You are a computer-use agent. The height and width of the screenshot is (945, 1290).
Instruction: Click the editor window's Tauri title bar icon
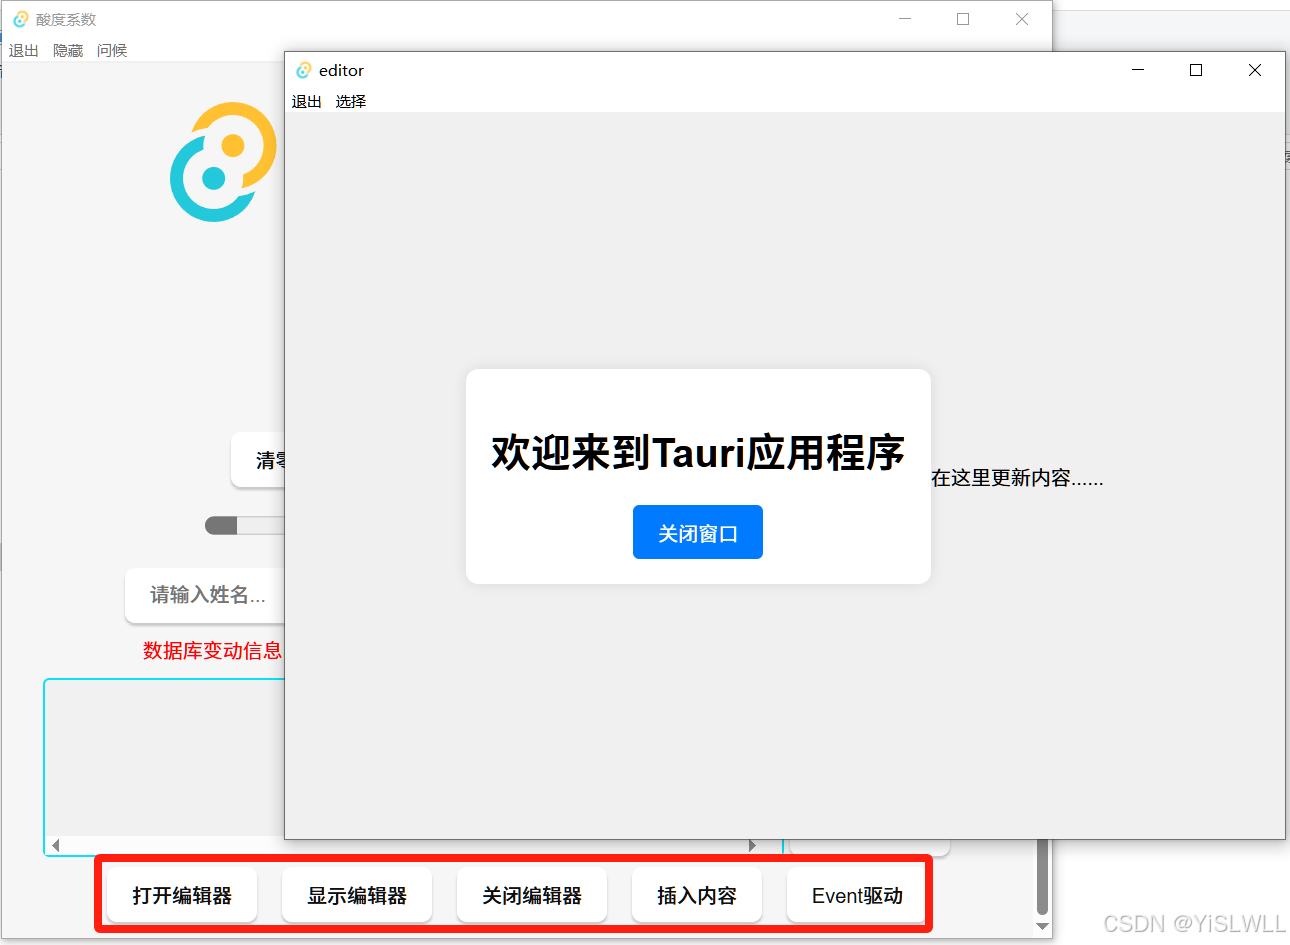point(304,70)
